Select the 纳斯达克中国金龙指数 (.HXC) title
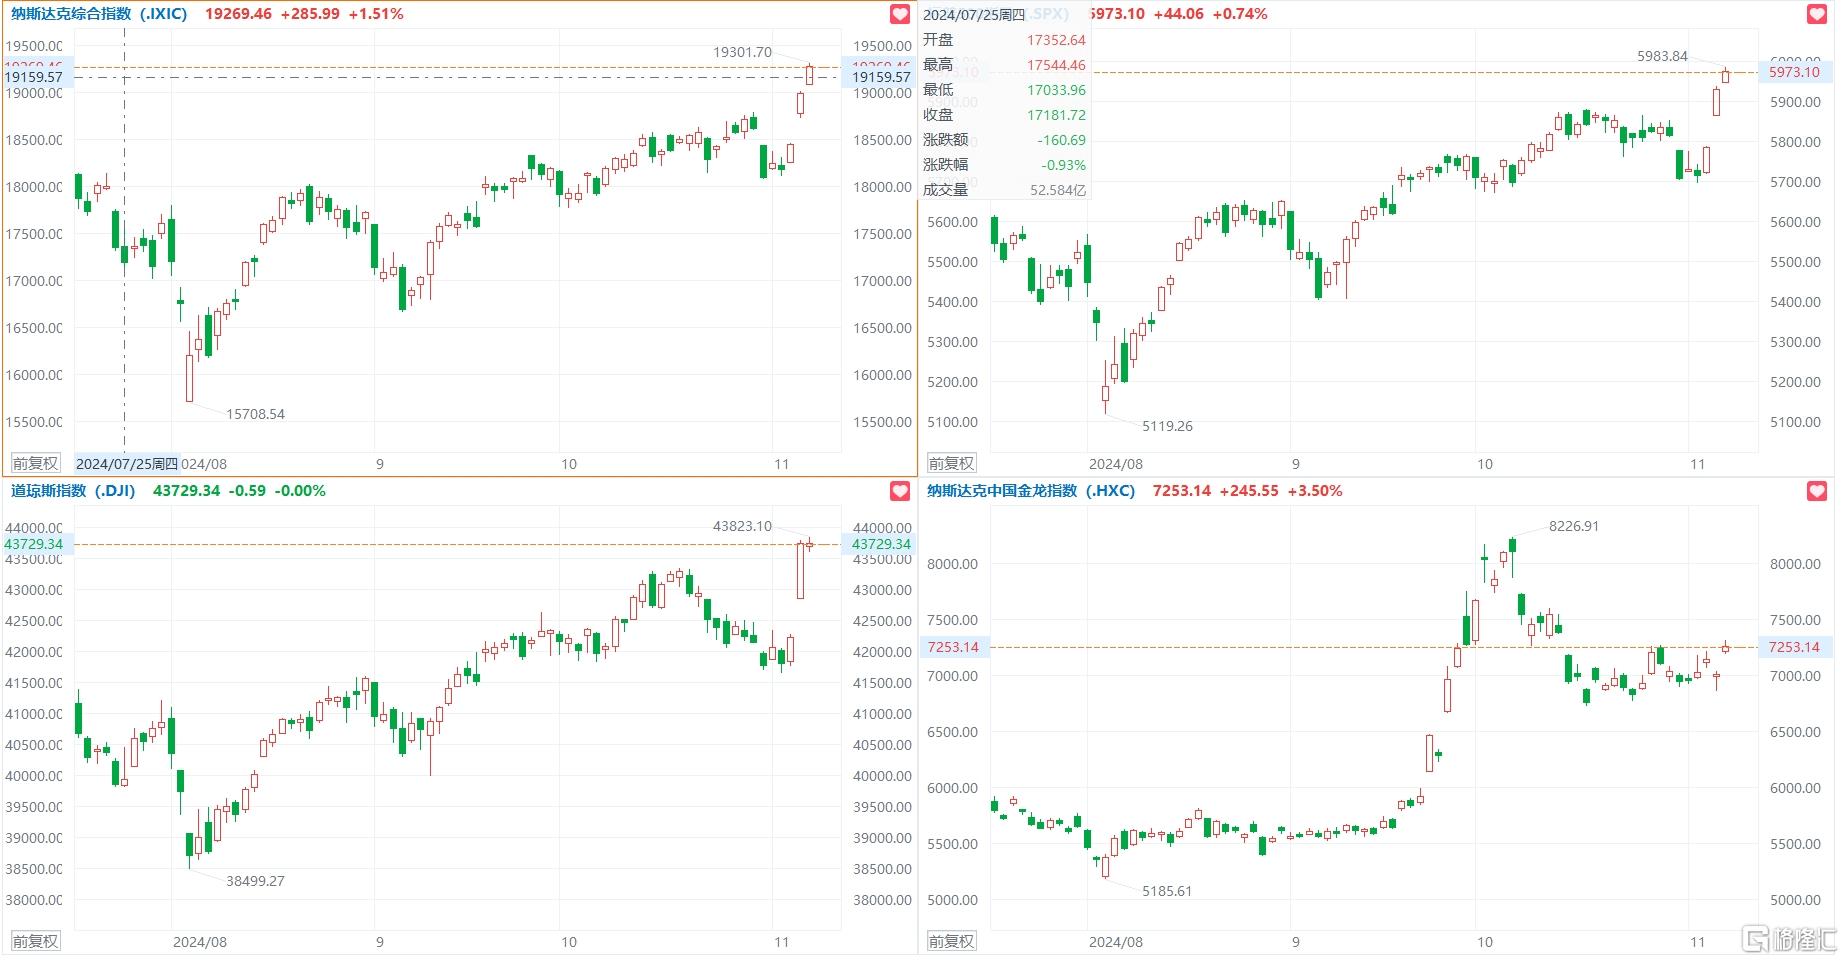 coord(1030,491)
